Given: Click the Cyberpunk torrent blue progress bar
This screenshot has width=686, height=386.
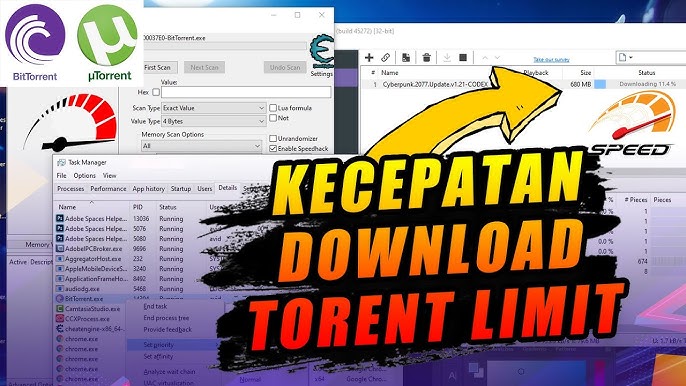Looking at the screenshot, I should coord(600,84).
